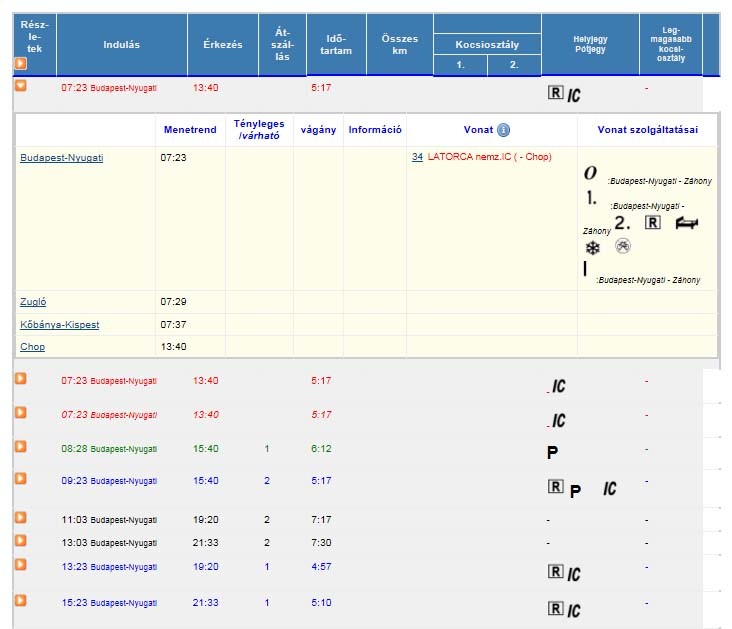
Task: Collapse the expanded 07:23 journey details
Action: [20, 85]
